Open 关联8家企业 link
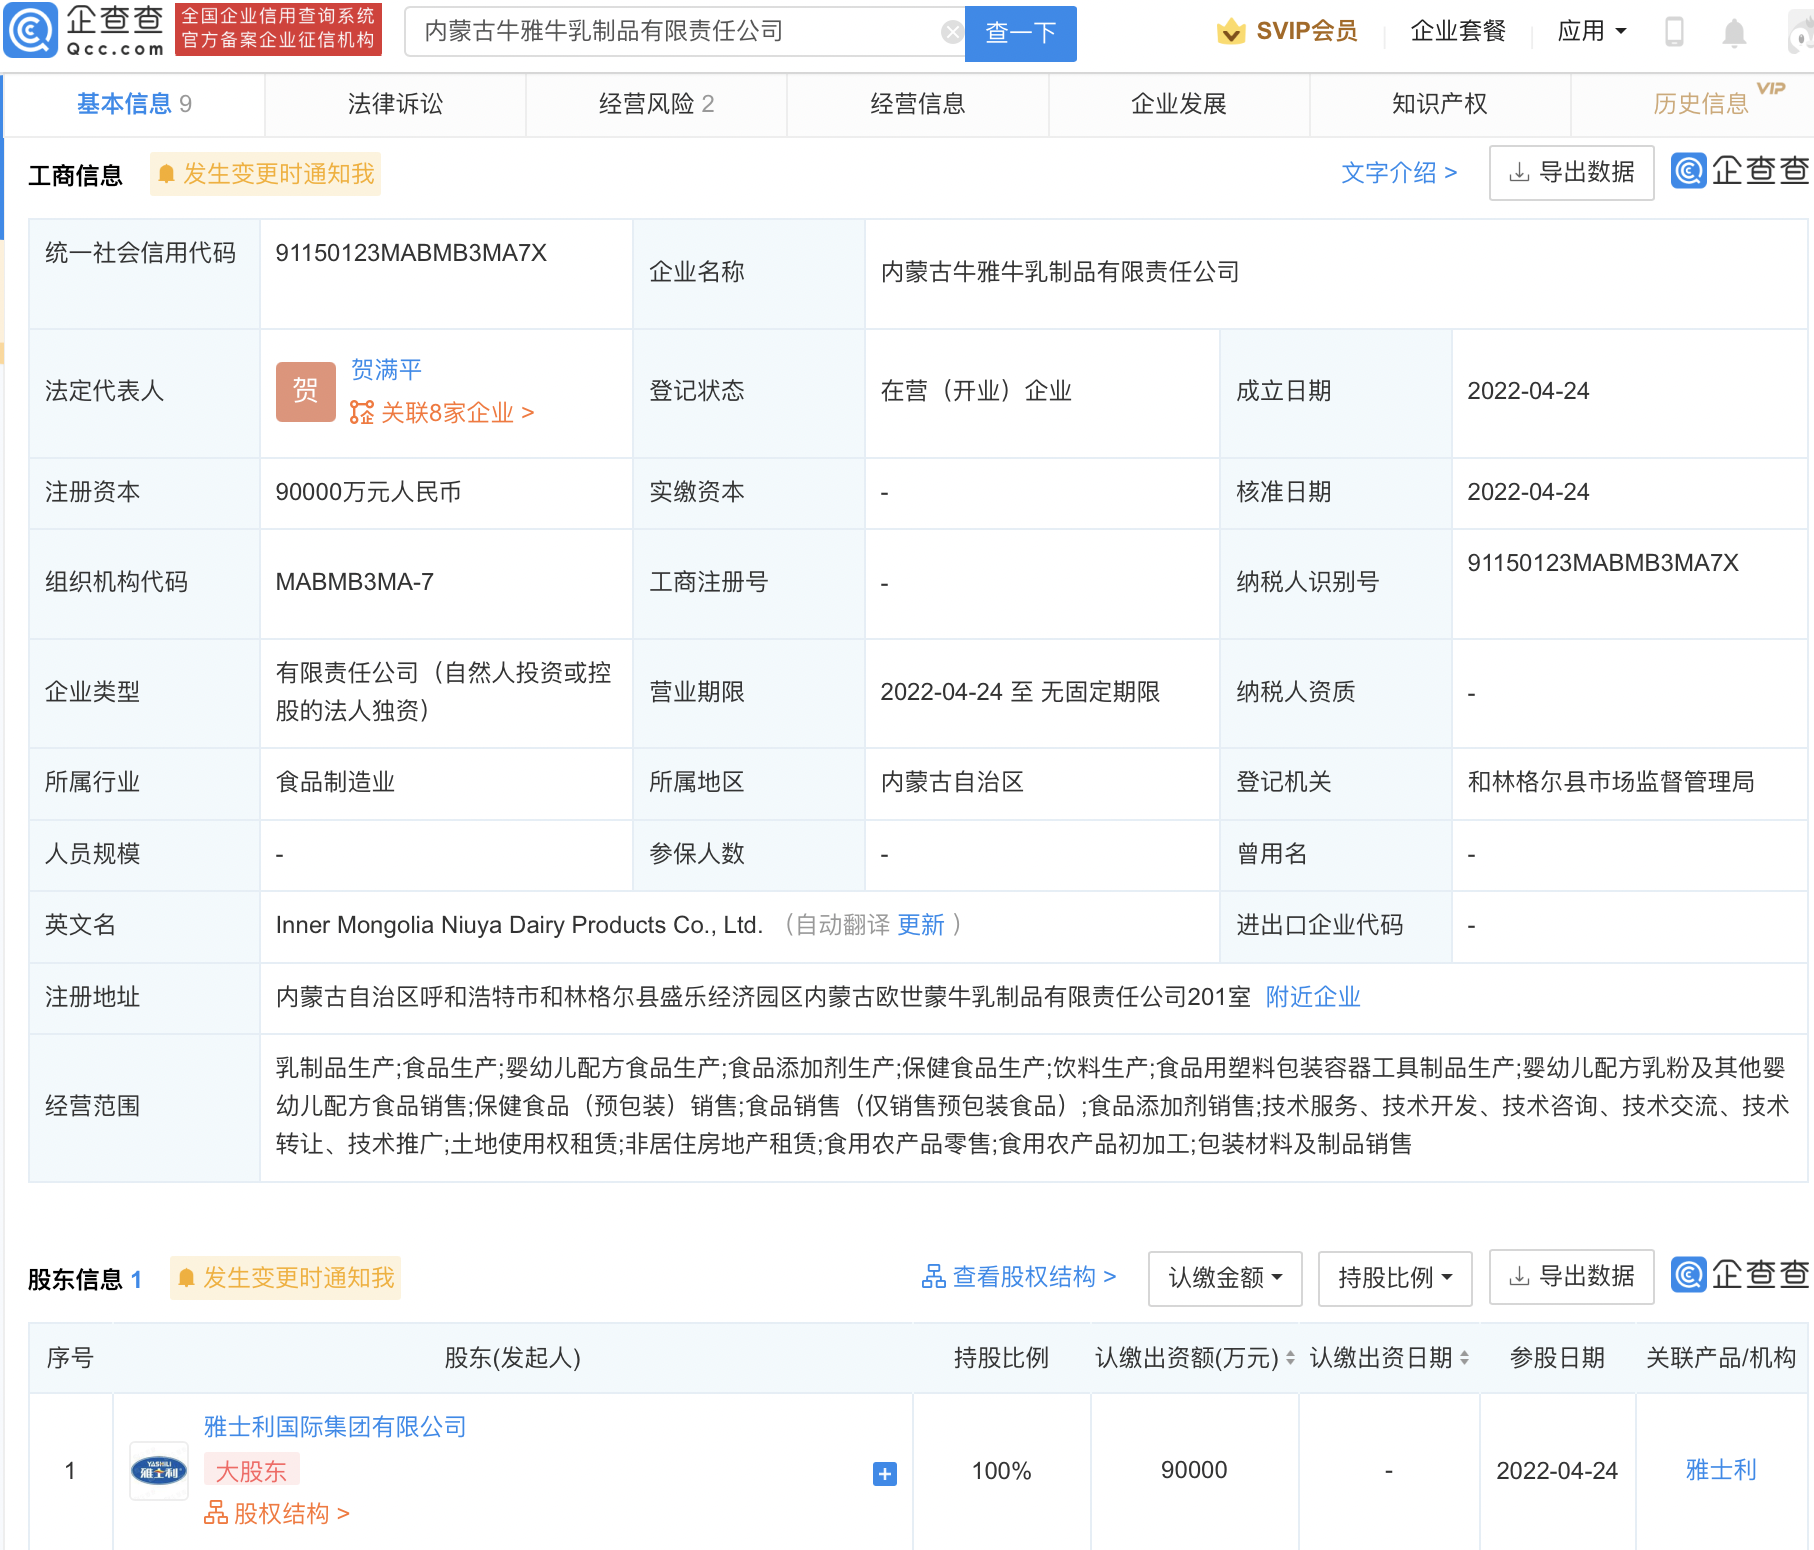 point(457,413)
